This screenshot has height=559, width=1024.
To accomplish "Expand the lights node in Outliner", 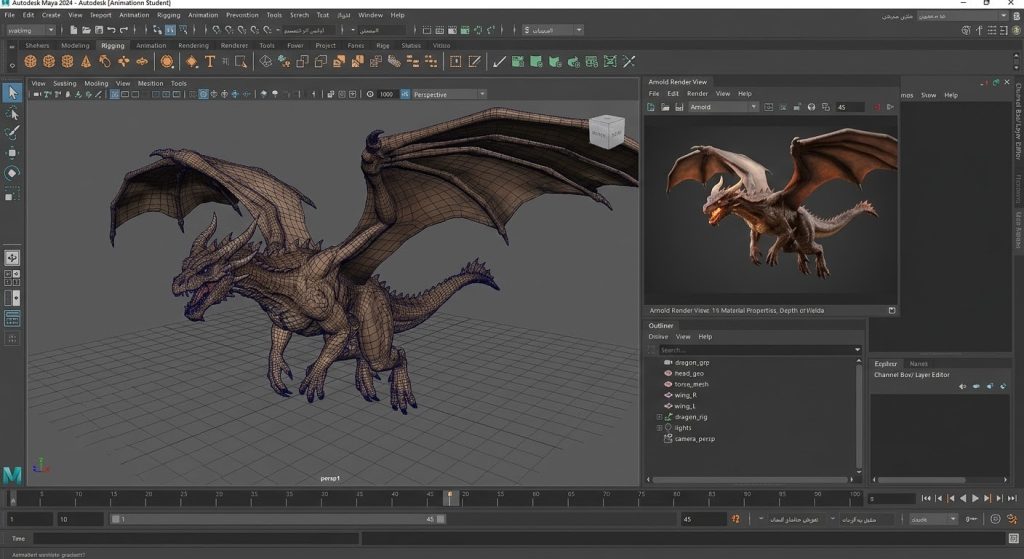I will pos(659,428).
